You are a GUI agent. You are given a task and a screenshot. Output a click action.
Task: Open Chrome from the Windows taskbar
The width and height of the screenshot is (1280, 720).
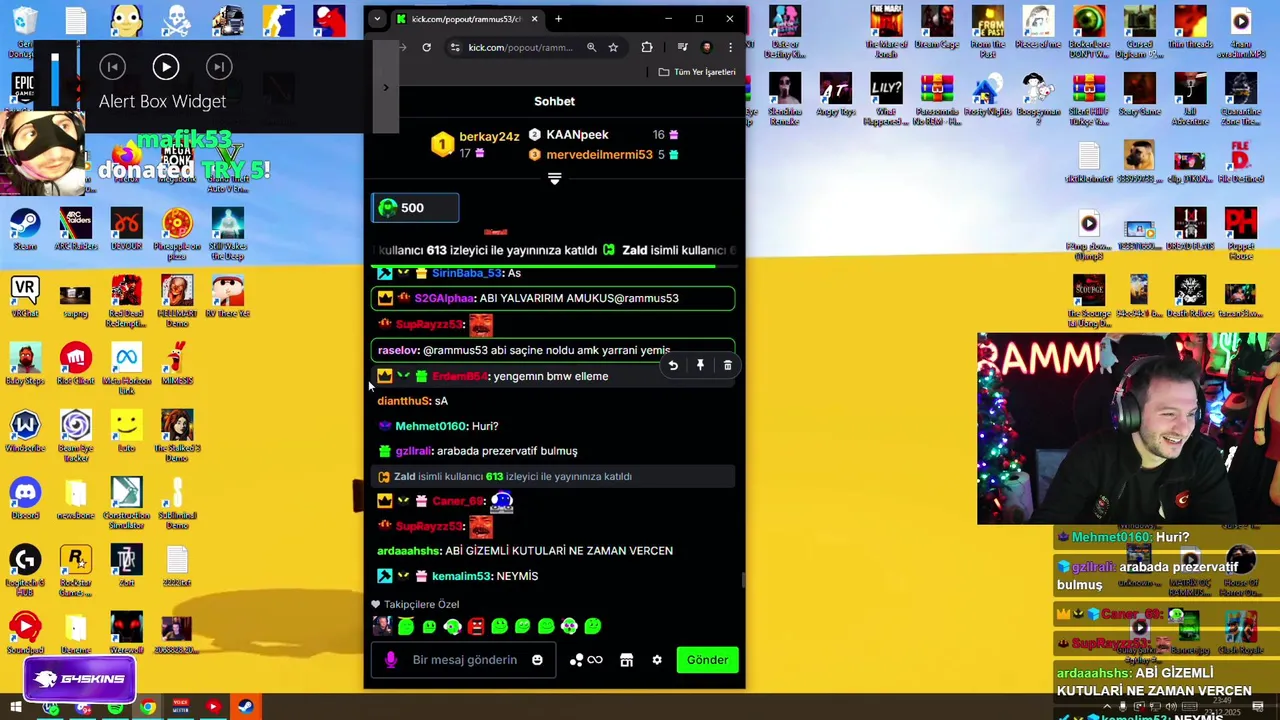click(148, 707)
